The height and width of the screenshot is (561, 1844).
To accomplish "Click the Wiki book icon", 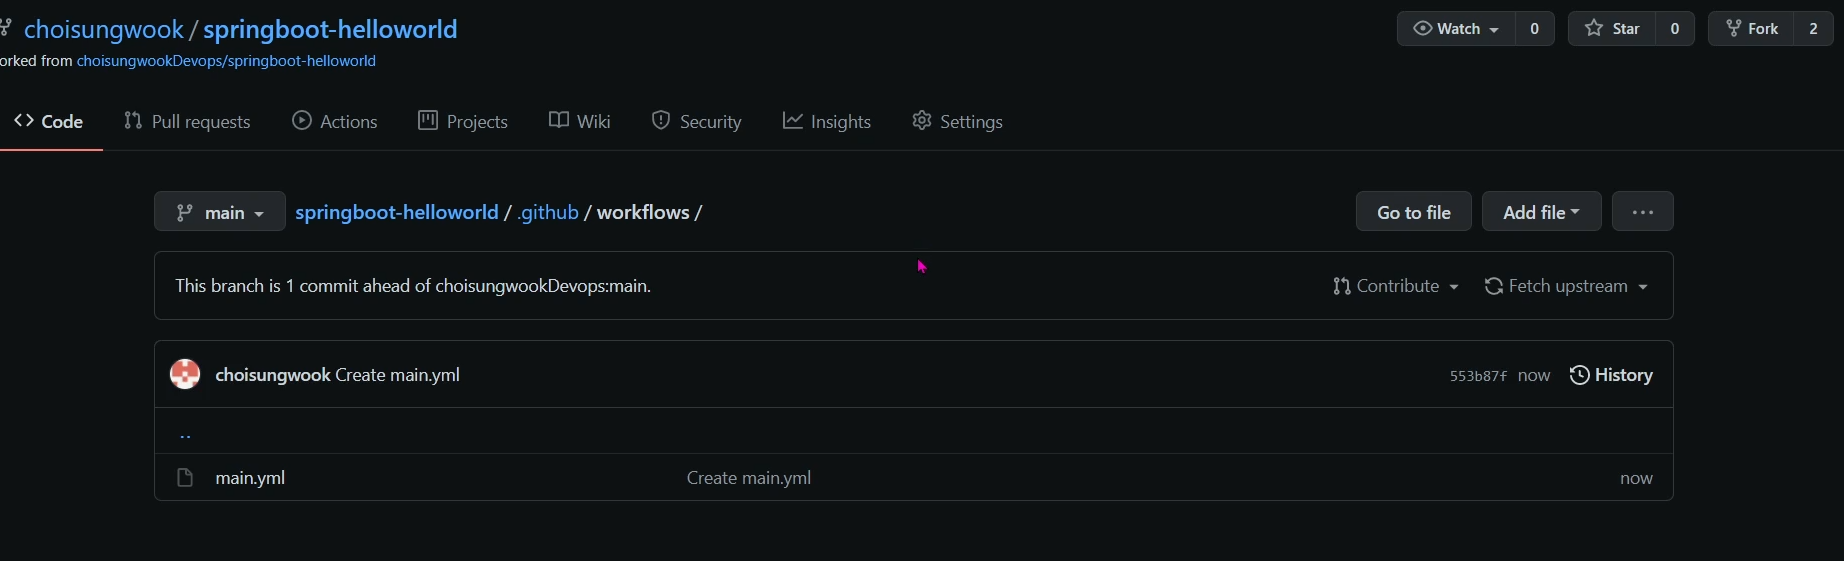I will 559,121.
